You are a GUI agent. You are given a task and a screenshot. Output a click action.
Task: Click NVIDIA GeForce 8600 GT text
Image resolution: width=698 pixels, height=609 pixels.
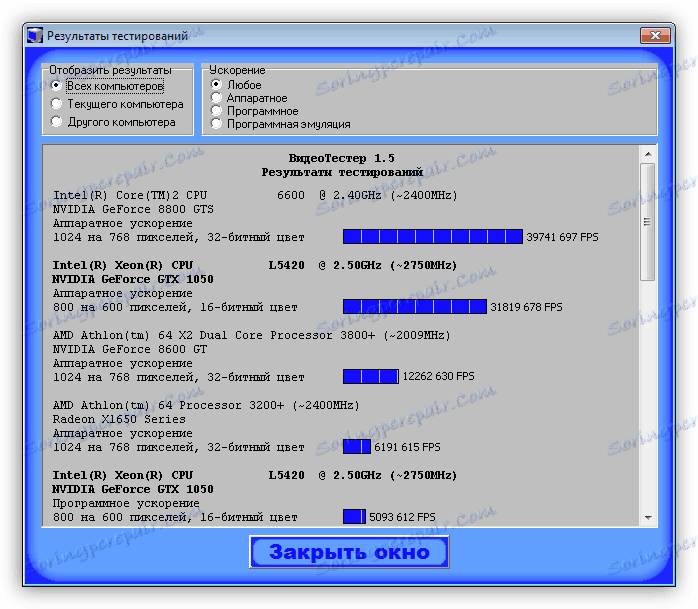coord(130,349)
